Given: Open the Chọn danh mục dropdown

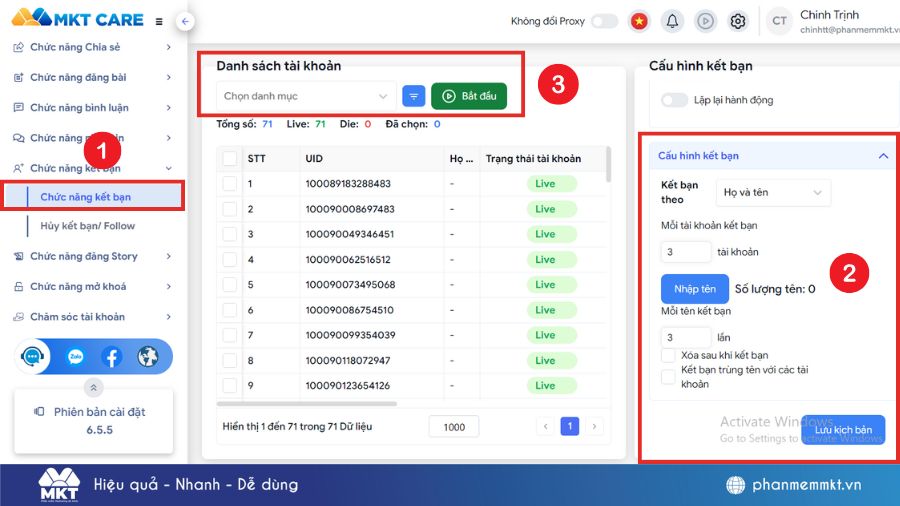Looking at the screenshot, I should [x=306, y=96].
